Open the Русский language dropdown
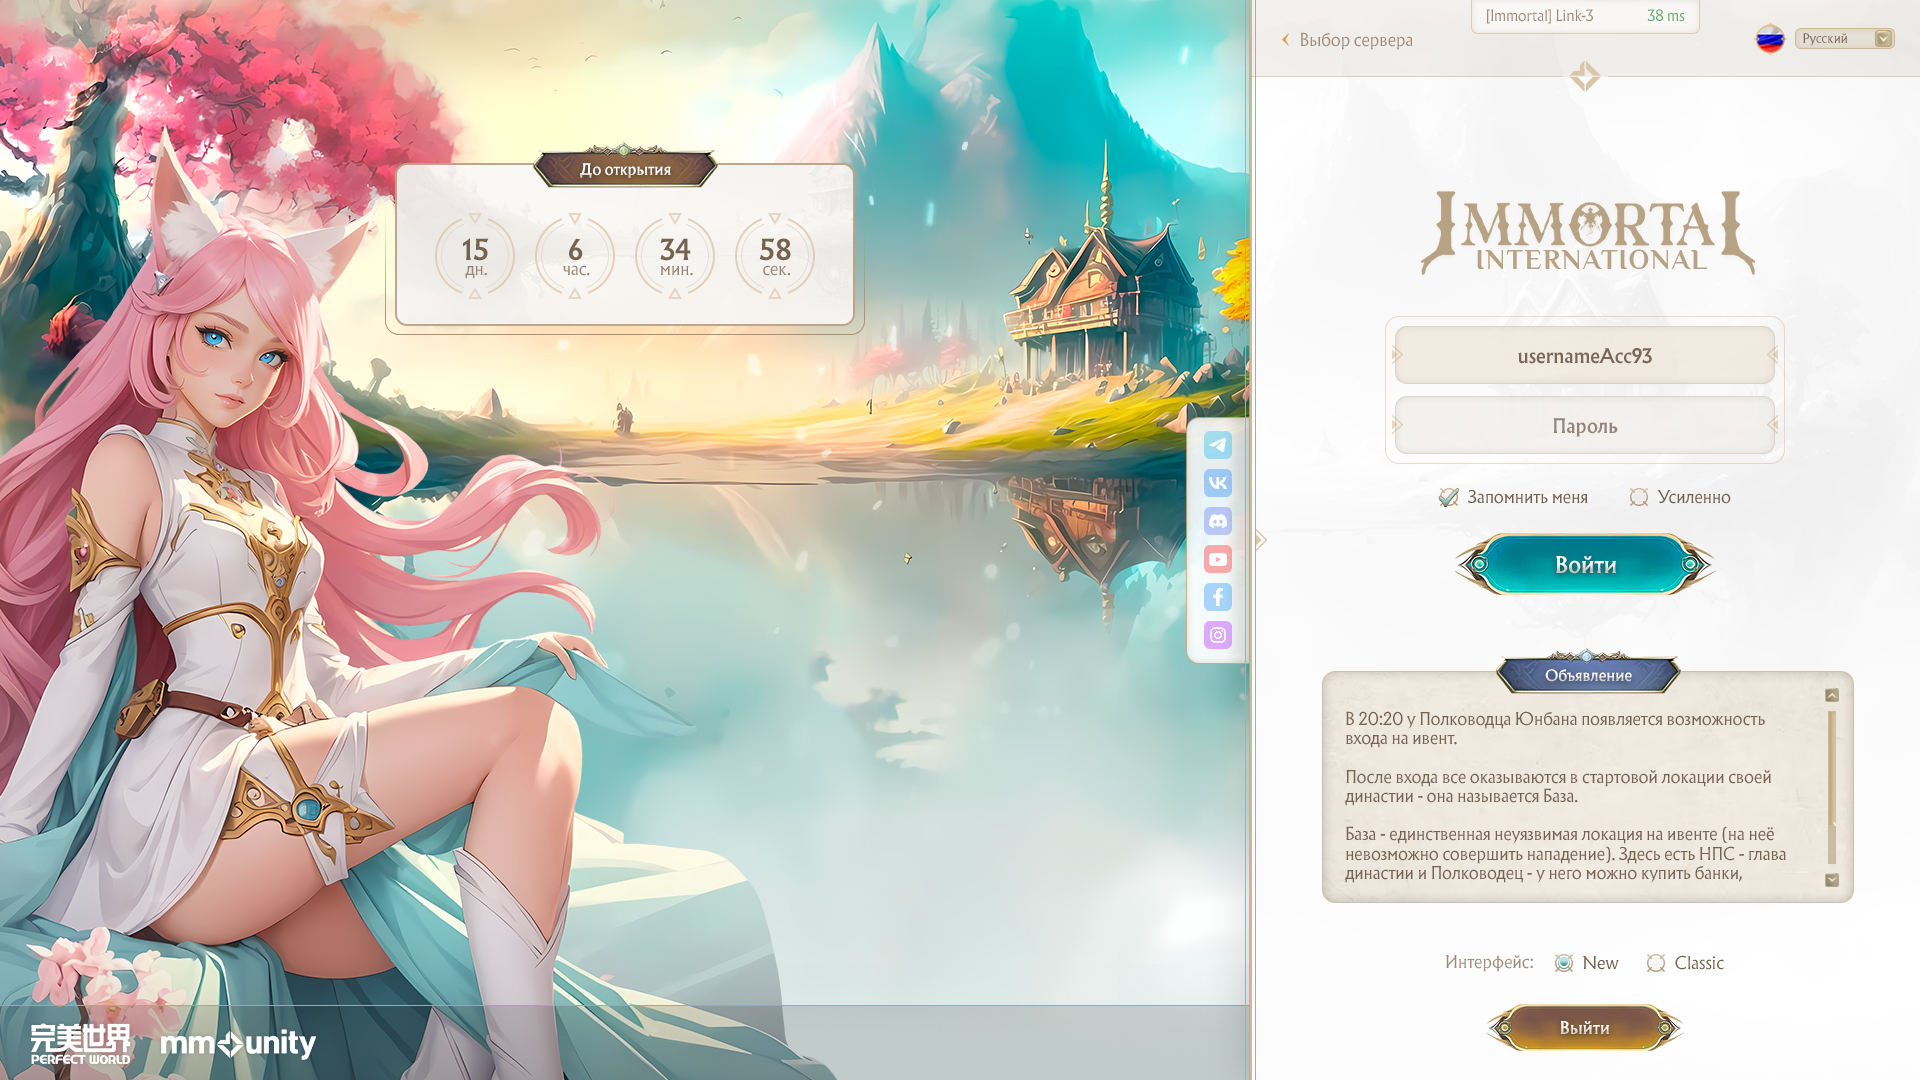Image resolution: width=1920 pixels, height=1080 pixels. [x=1844, y=39]
